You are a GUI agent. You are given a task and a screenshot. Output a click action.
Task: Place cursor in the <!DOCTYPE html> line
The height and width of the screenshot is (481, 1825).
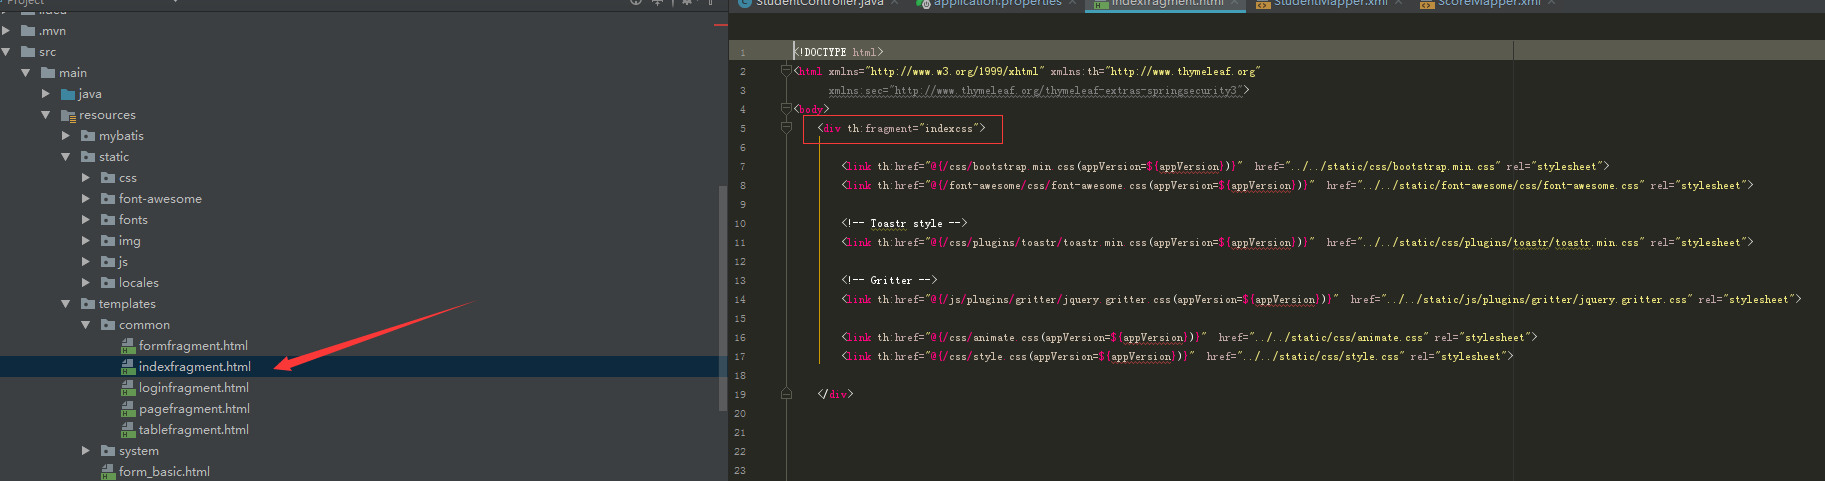click(839, 52)
